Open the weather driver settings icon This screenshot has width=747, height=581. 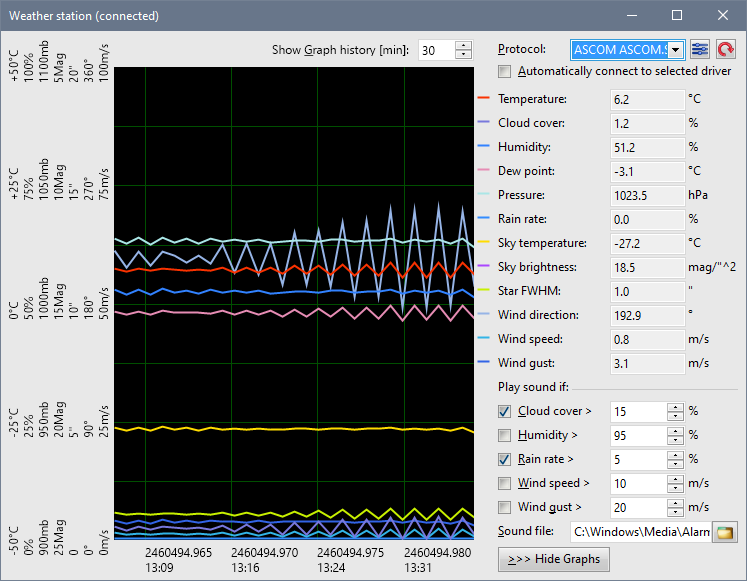700,49
